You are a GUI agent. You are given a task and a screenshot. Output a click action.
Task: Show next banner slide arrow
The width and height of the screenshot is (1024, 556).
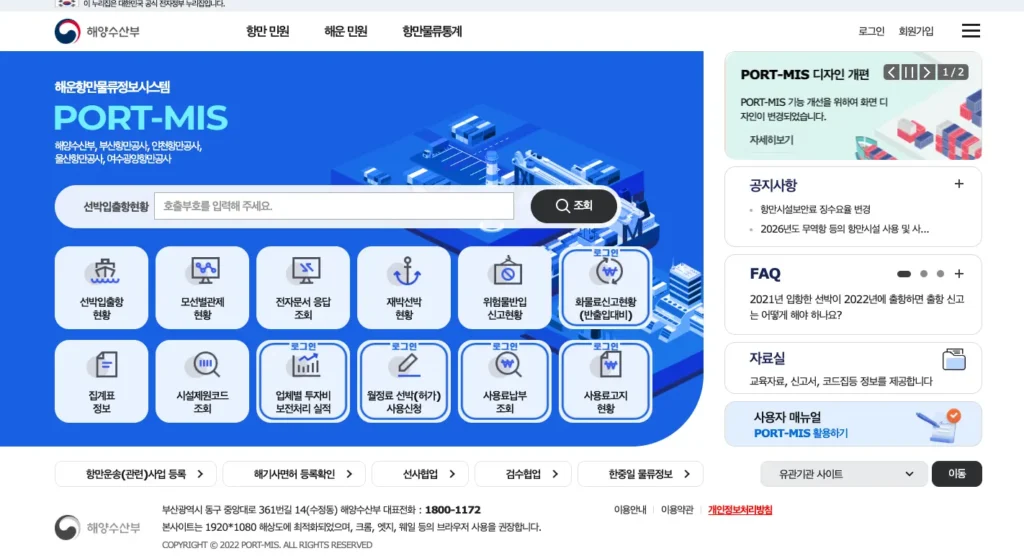927,72
